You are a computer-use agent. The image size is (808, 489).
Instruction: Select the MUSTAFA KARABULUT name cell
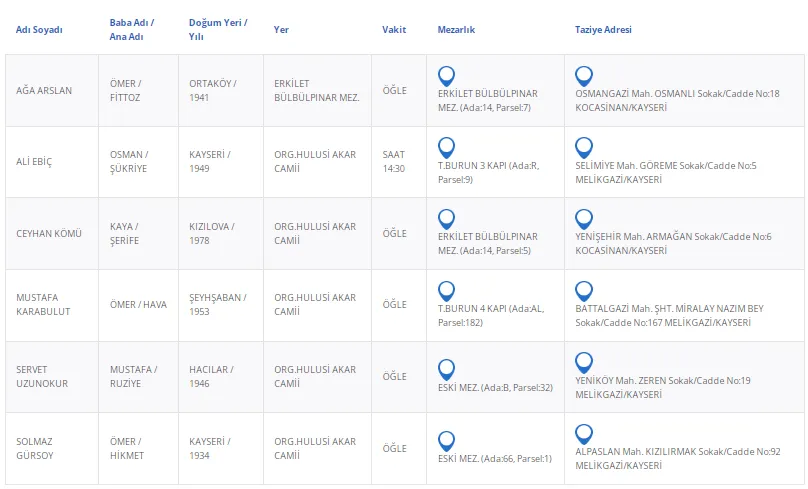click(x=45, y=305)
